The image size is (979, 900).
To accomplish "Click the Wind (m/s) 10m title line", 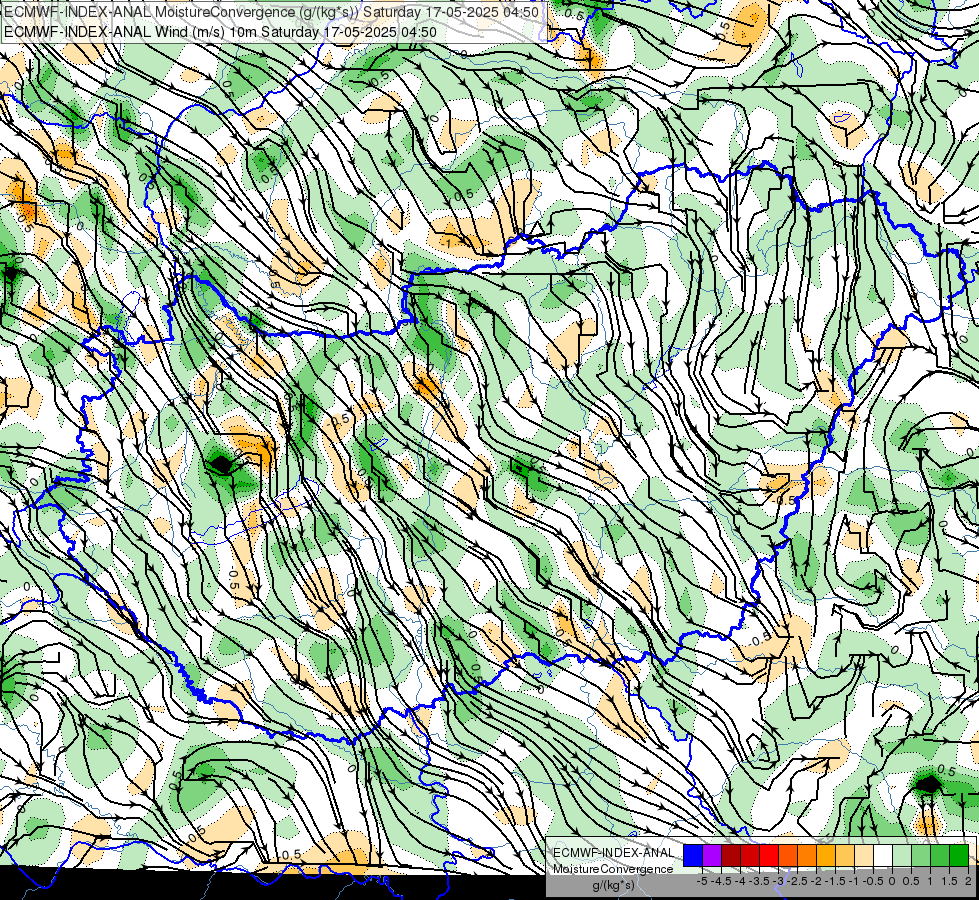I will 220,32.
